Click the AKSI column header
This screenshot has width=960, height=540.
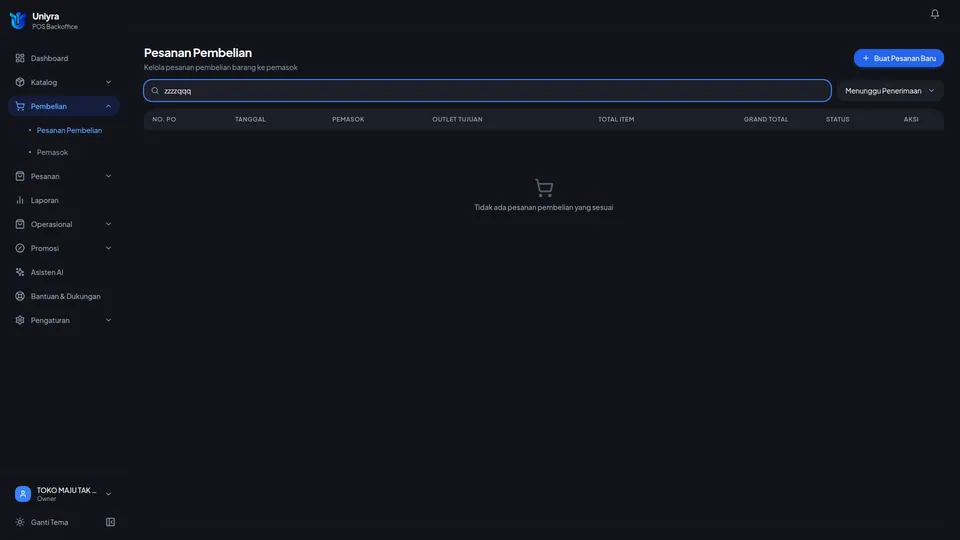pos(911,119)
